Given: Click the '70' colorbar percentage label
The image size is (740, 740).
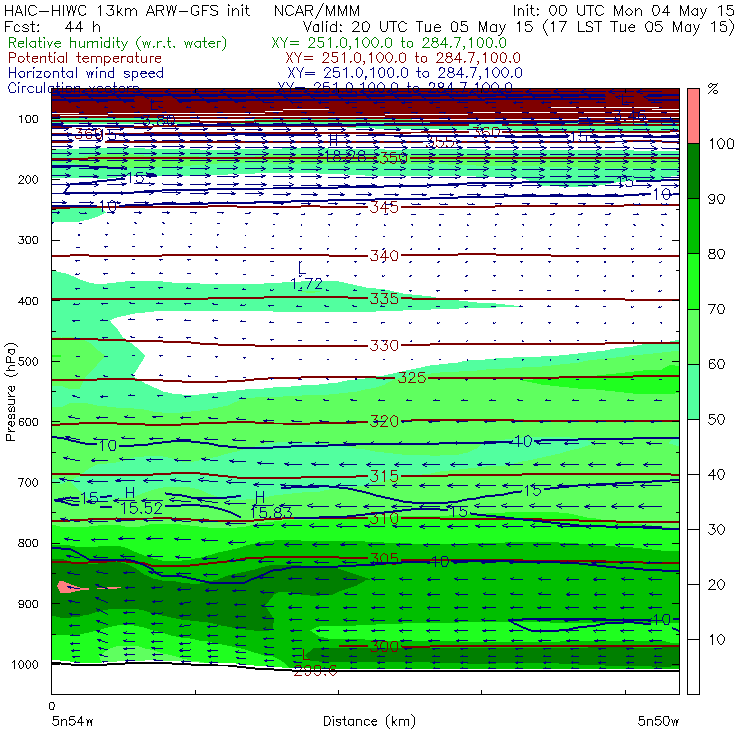Looking at the screenshot, I should (x=716, y=309).
